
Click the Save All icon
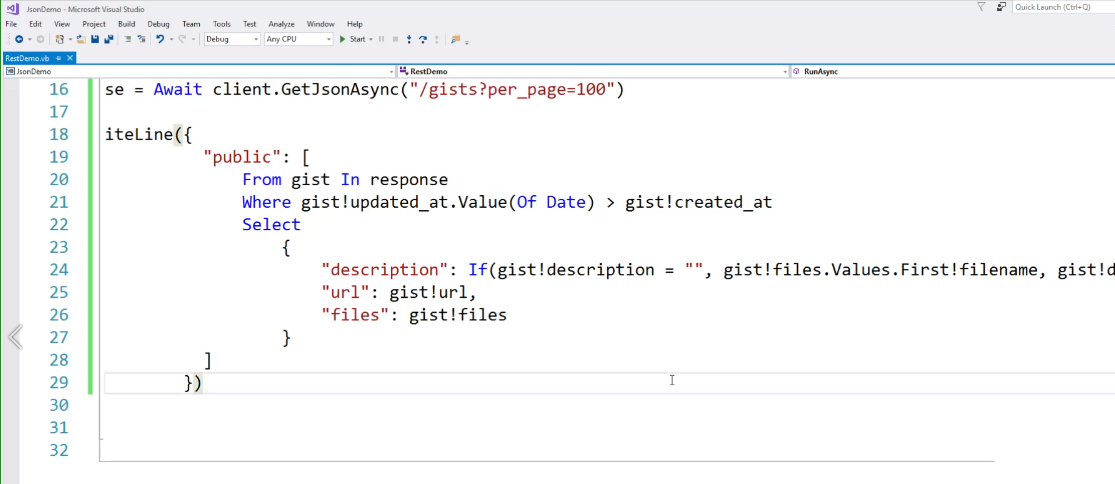point(108,39)
